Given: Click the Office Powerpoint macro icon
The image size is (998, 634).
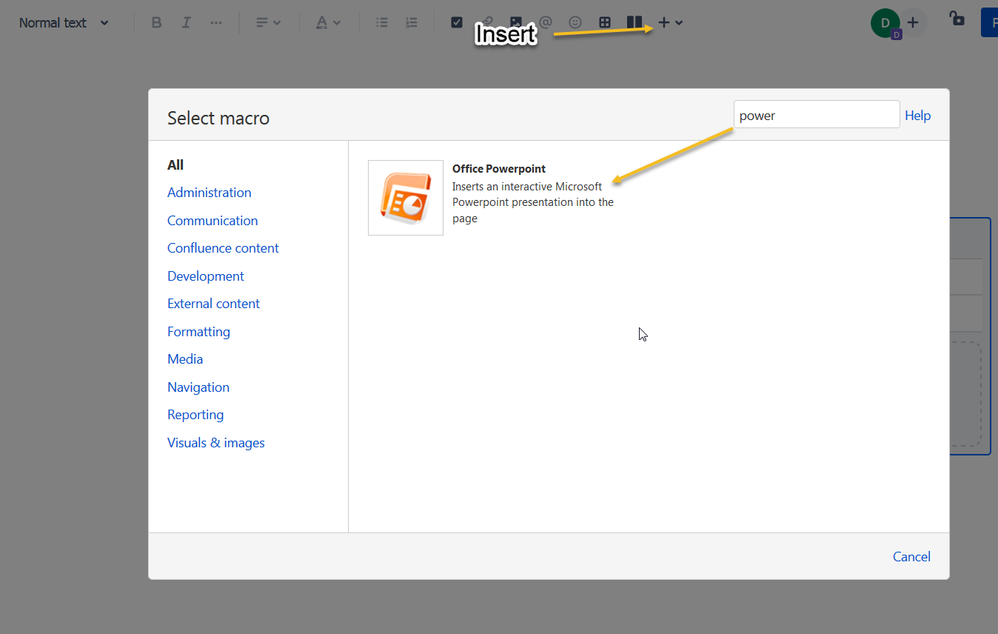Looking at the screenshot, I should [405, 198].
